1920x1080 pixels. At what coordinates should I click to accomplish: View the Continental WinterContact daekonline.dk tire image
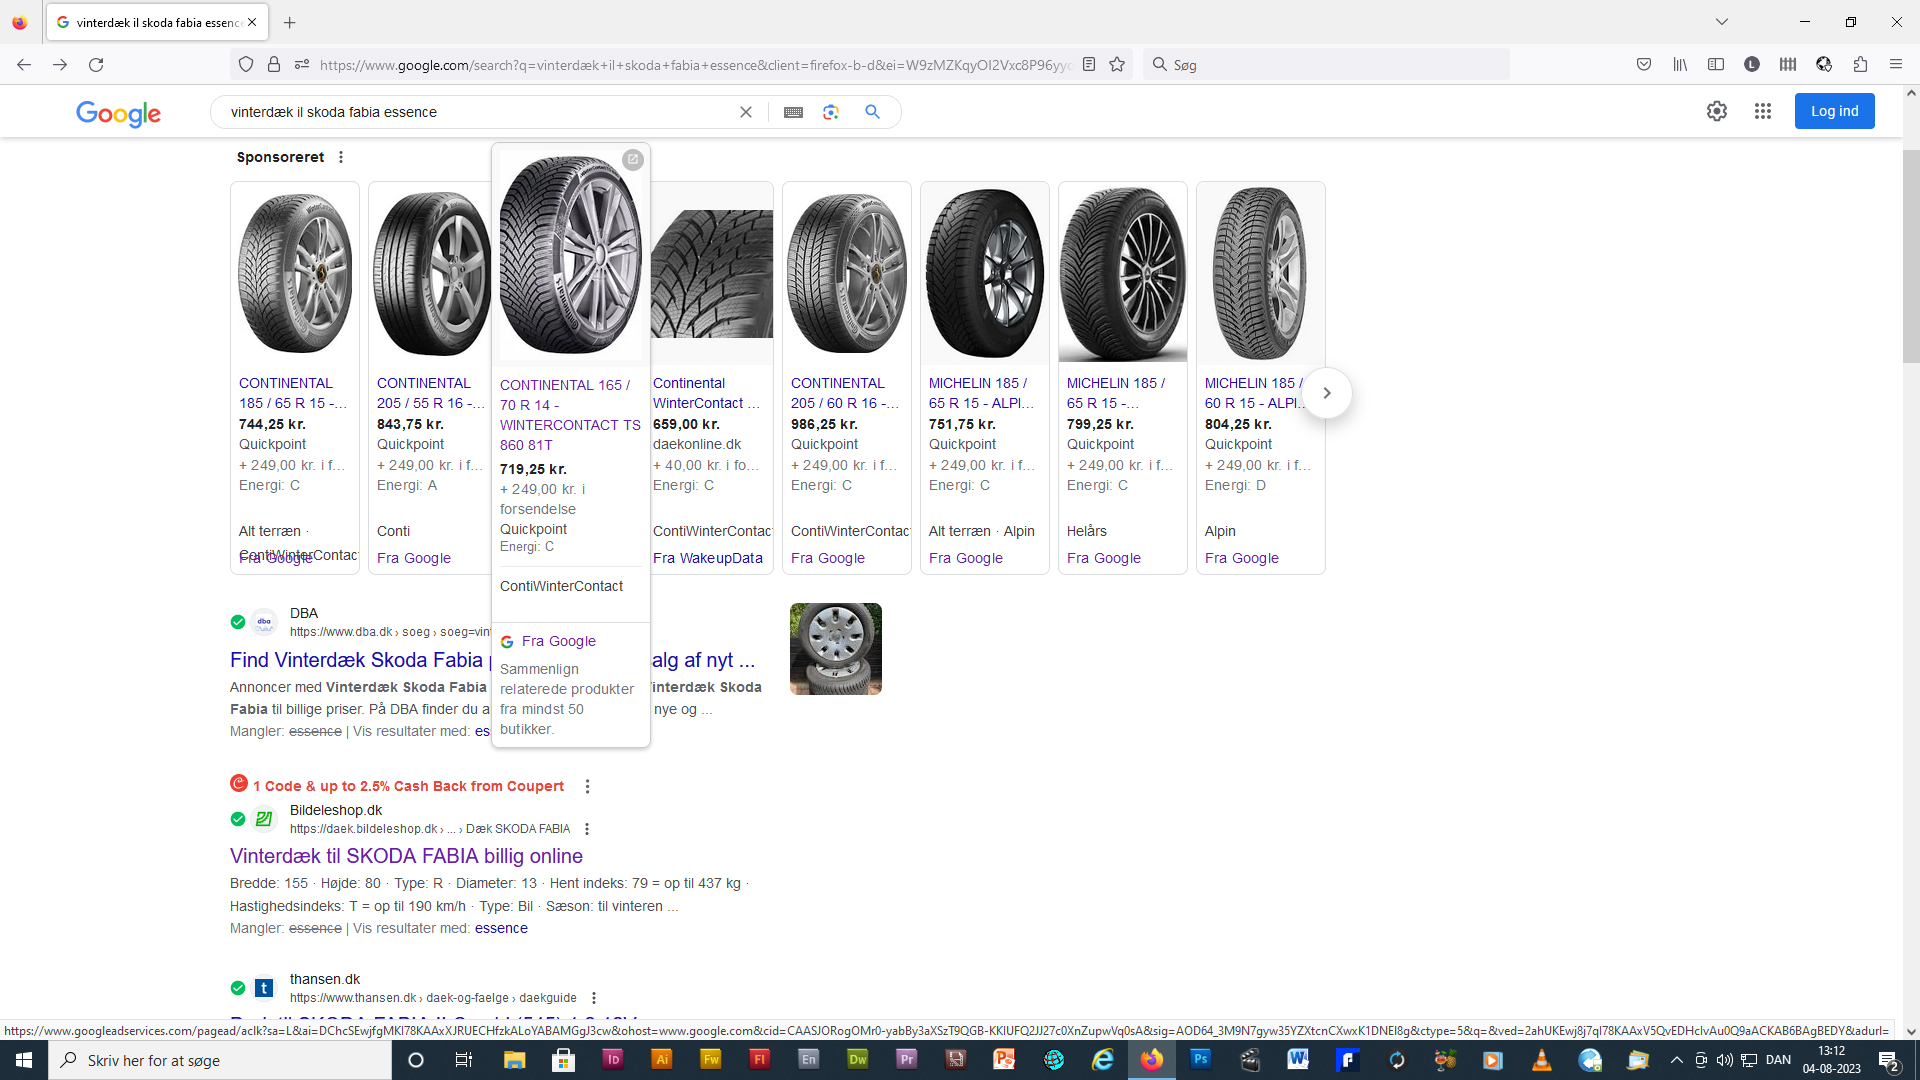[x=712, y=274]
